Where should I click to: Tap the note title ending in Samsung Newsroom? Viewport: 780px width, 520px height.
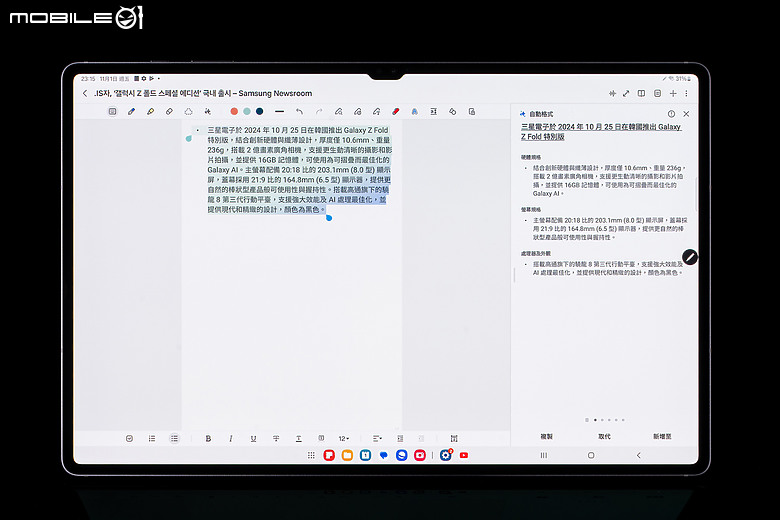203,93
